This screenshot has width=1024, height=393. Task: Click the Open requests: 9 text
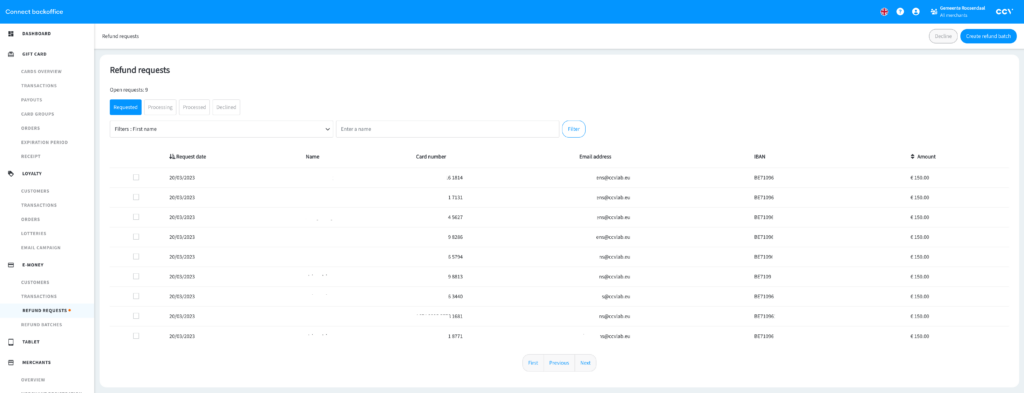[129, 89]
